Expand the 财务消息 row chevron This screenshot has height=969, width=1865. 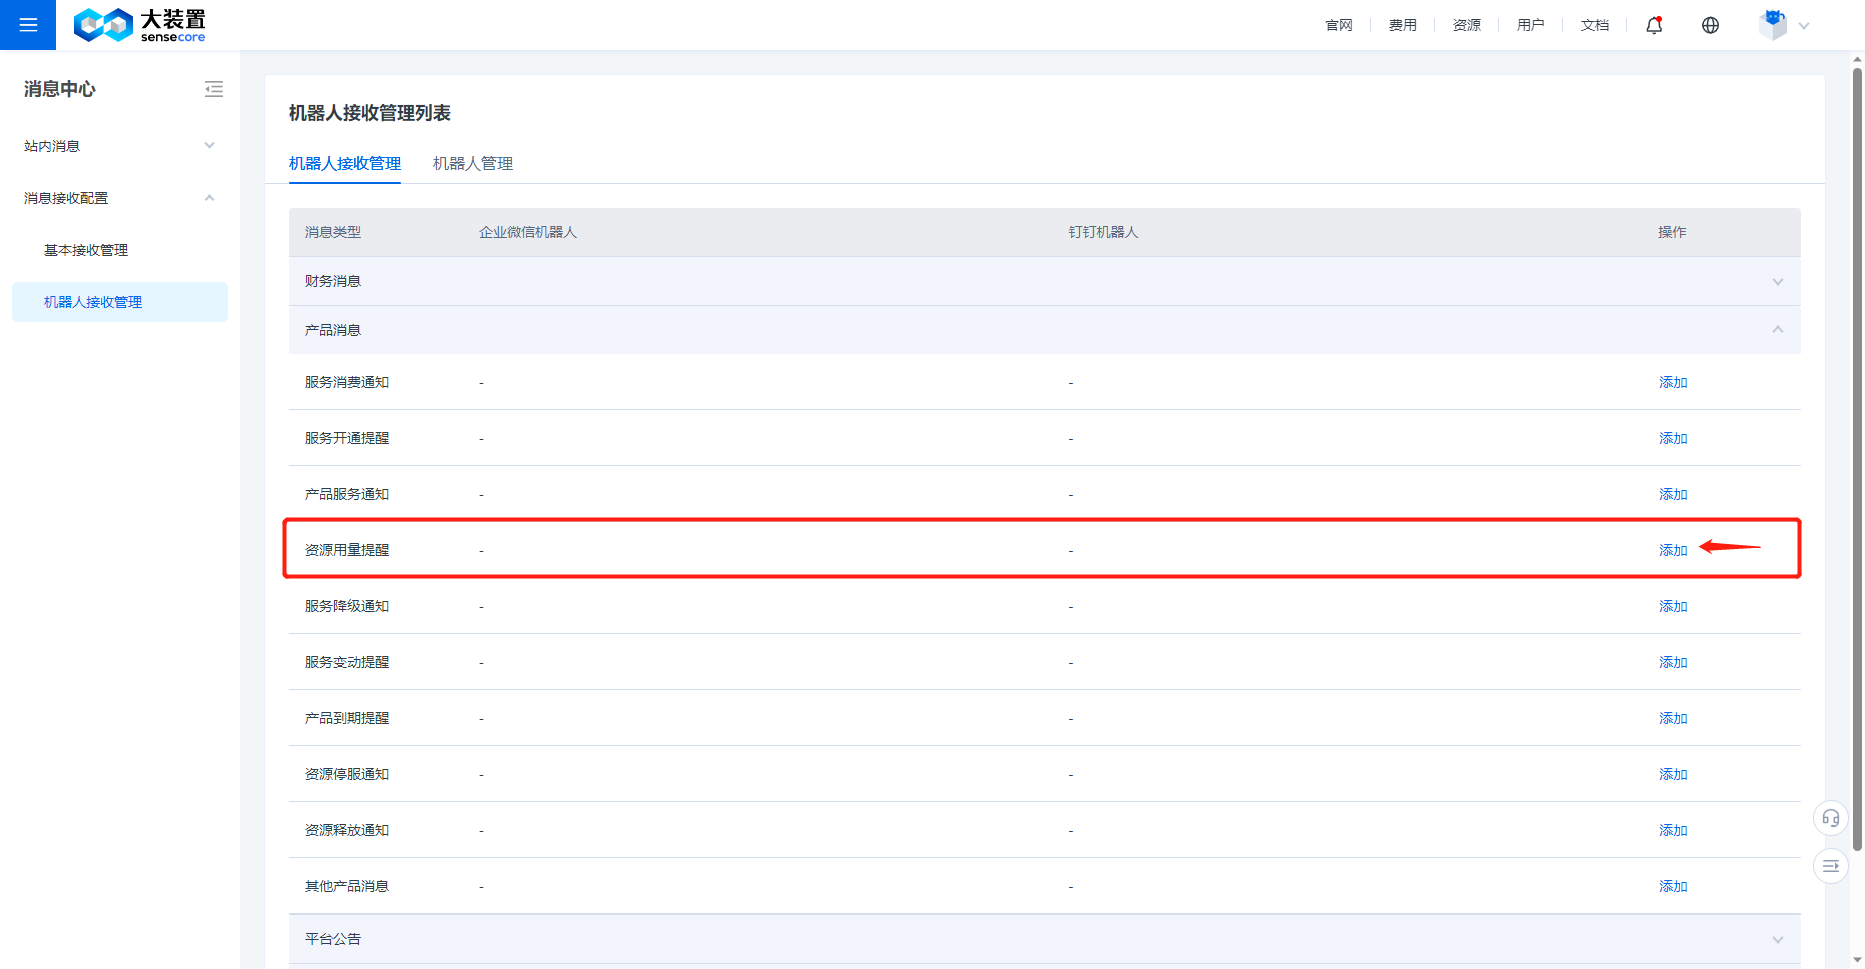coord(1777,281)
